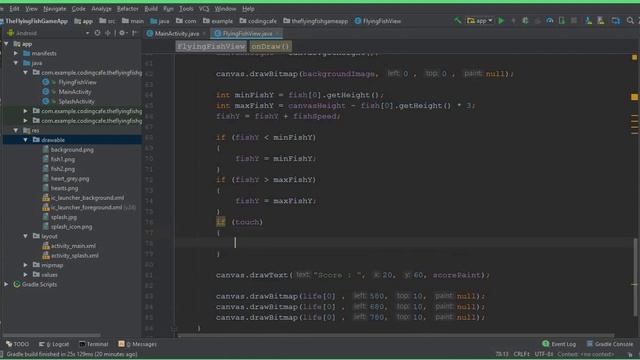Run the app with green play button
The image size is (640, 360).
coord(501,21)
